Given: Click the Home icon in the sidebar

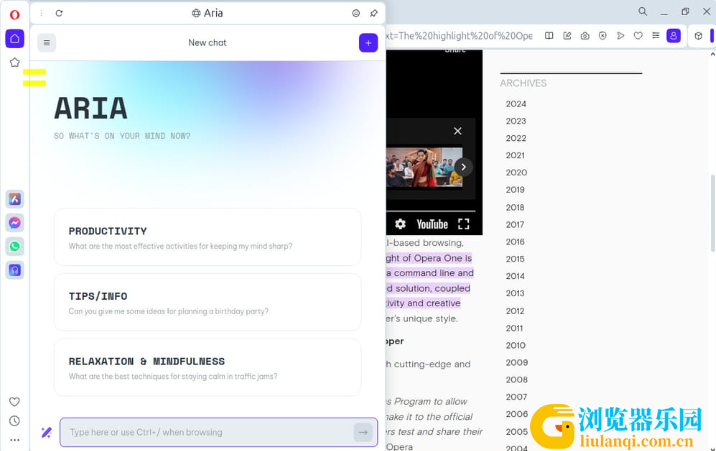Looking at the screenshot, I should 15,39.
